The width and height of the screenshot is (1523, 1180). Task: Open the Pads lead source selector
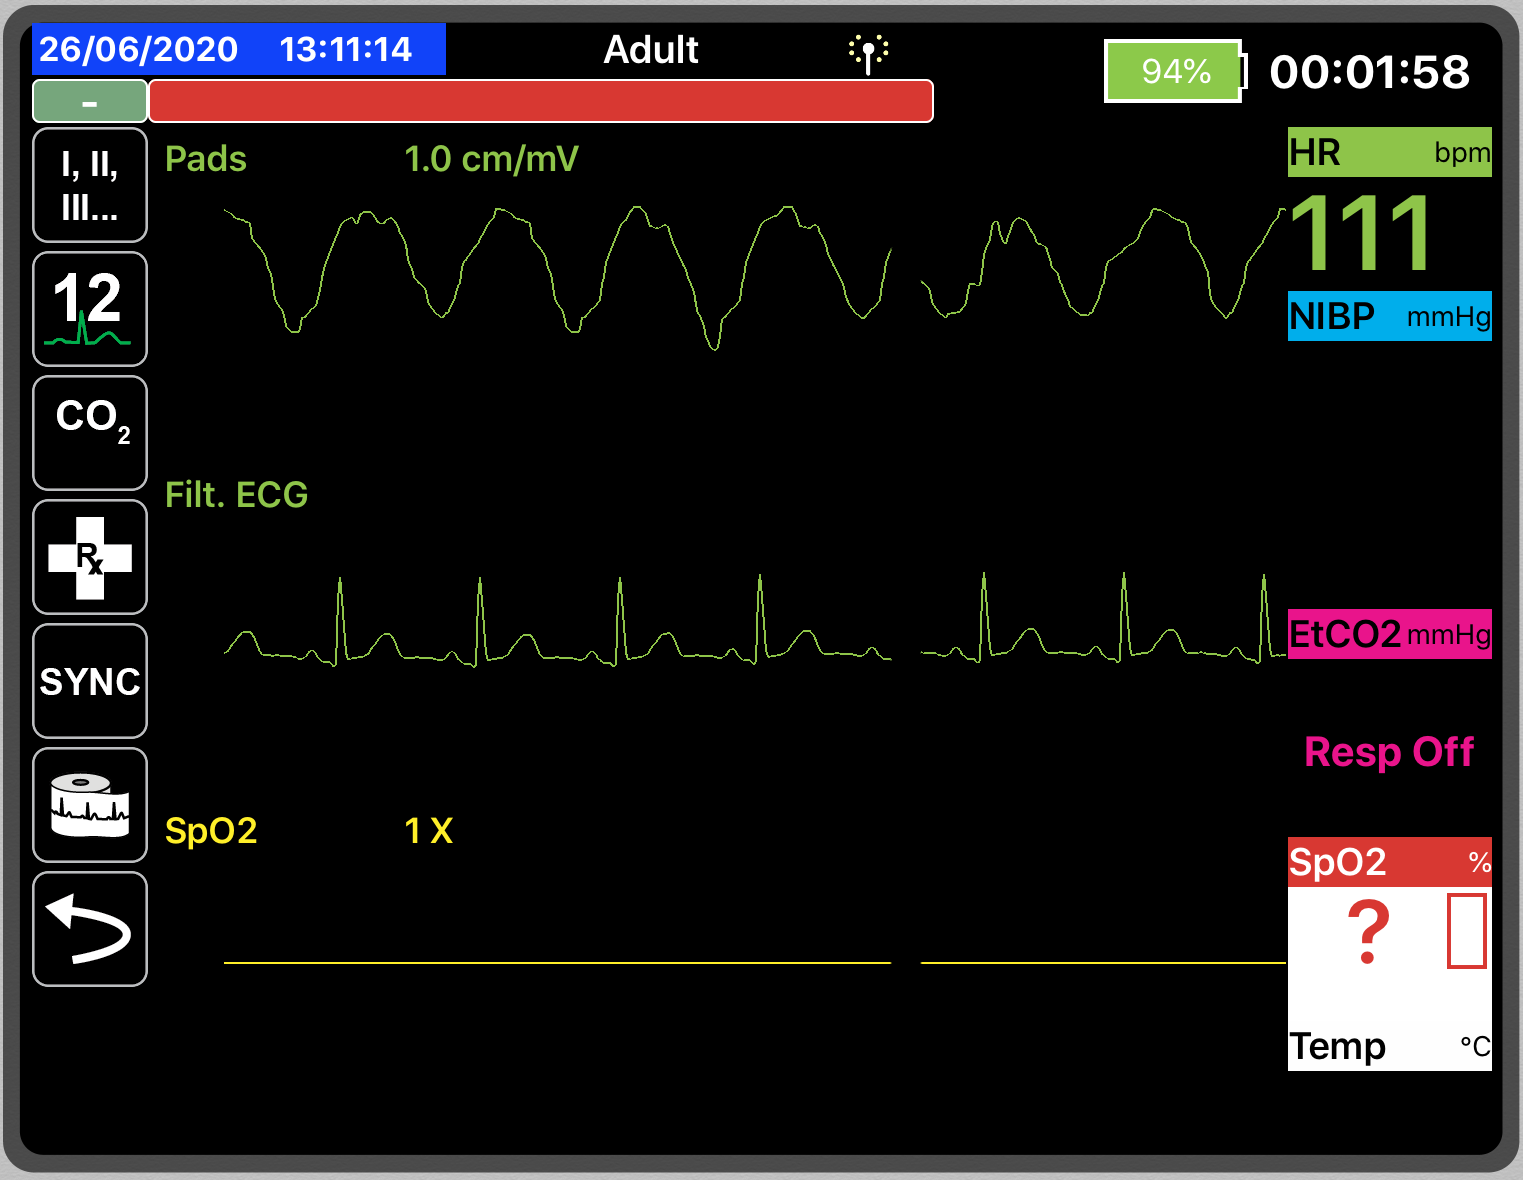[x=205, y=158]
